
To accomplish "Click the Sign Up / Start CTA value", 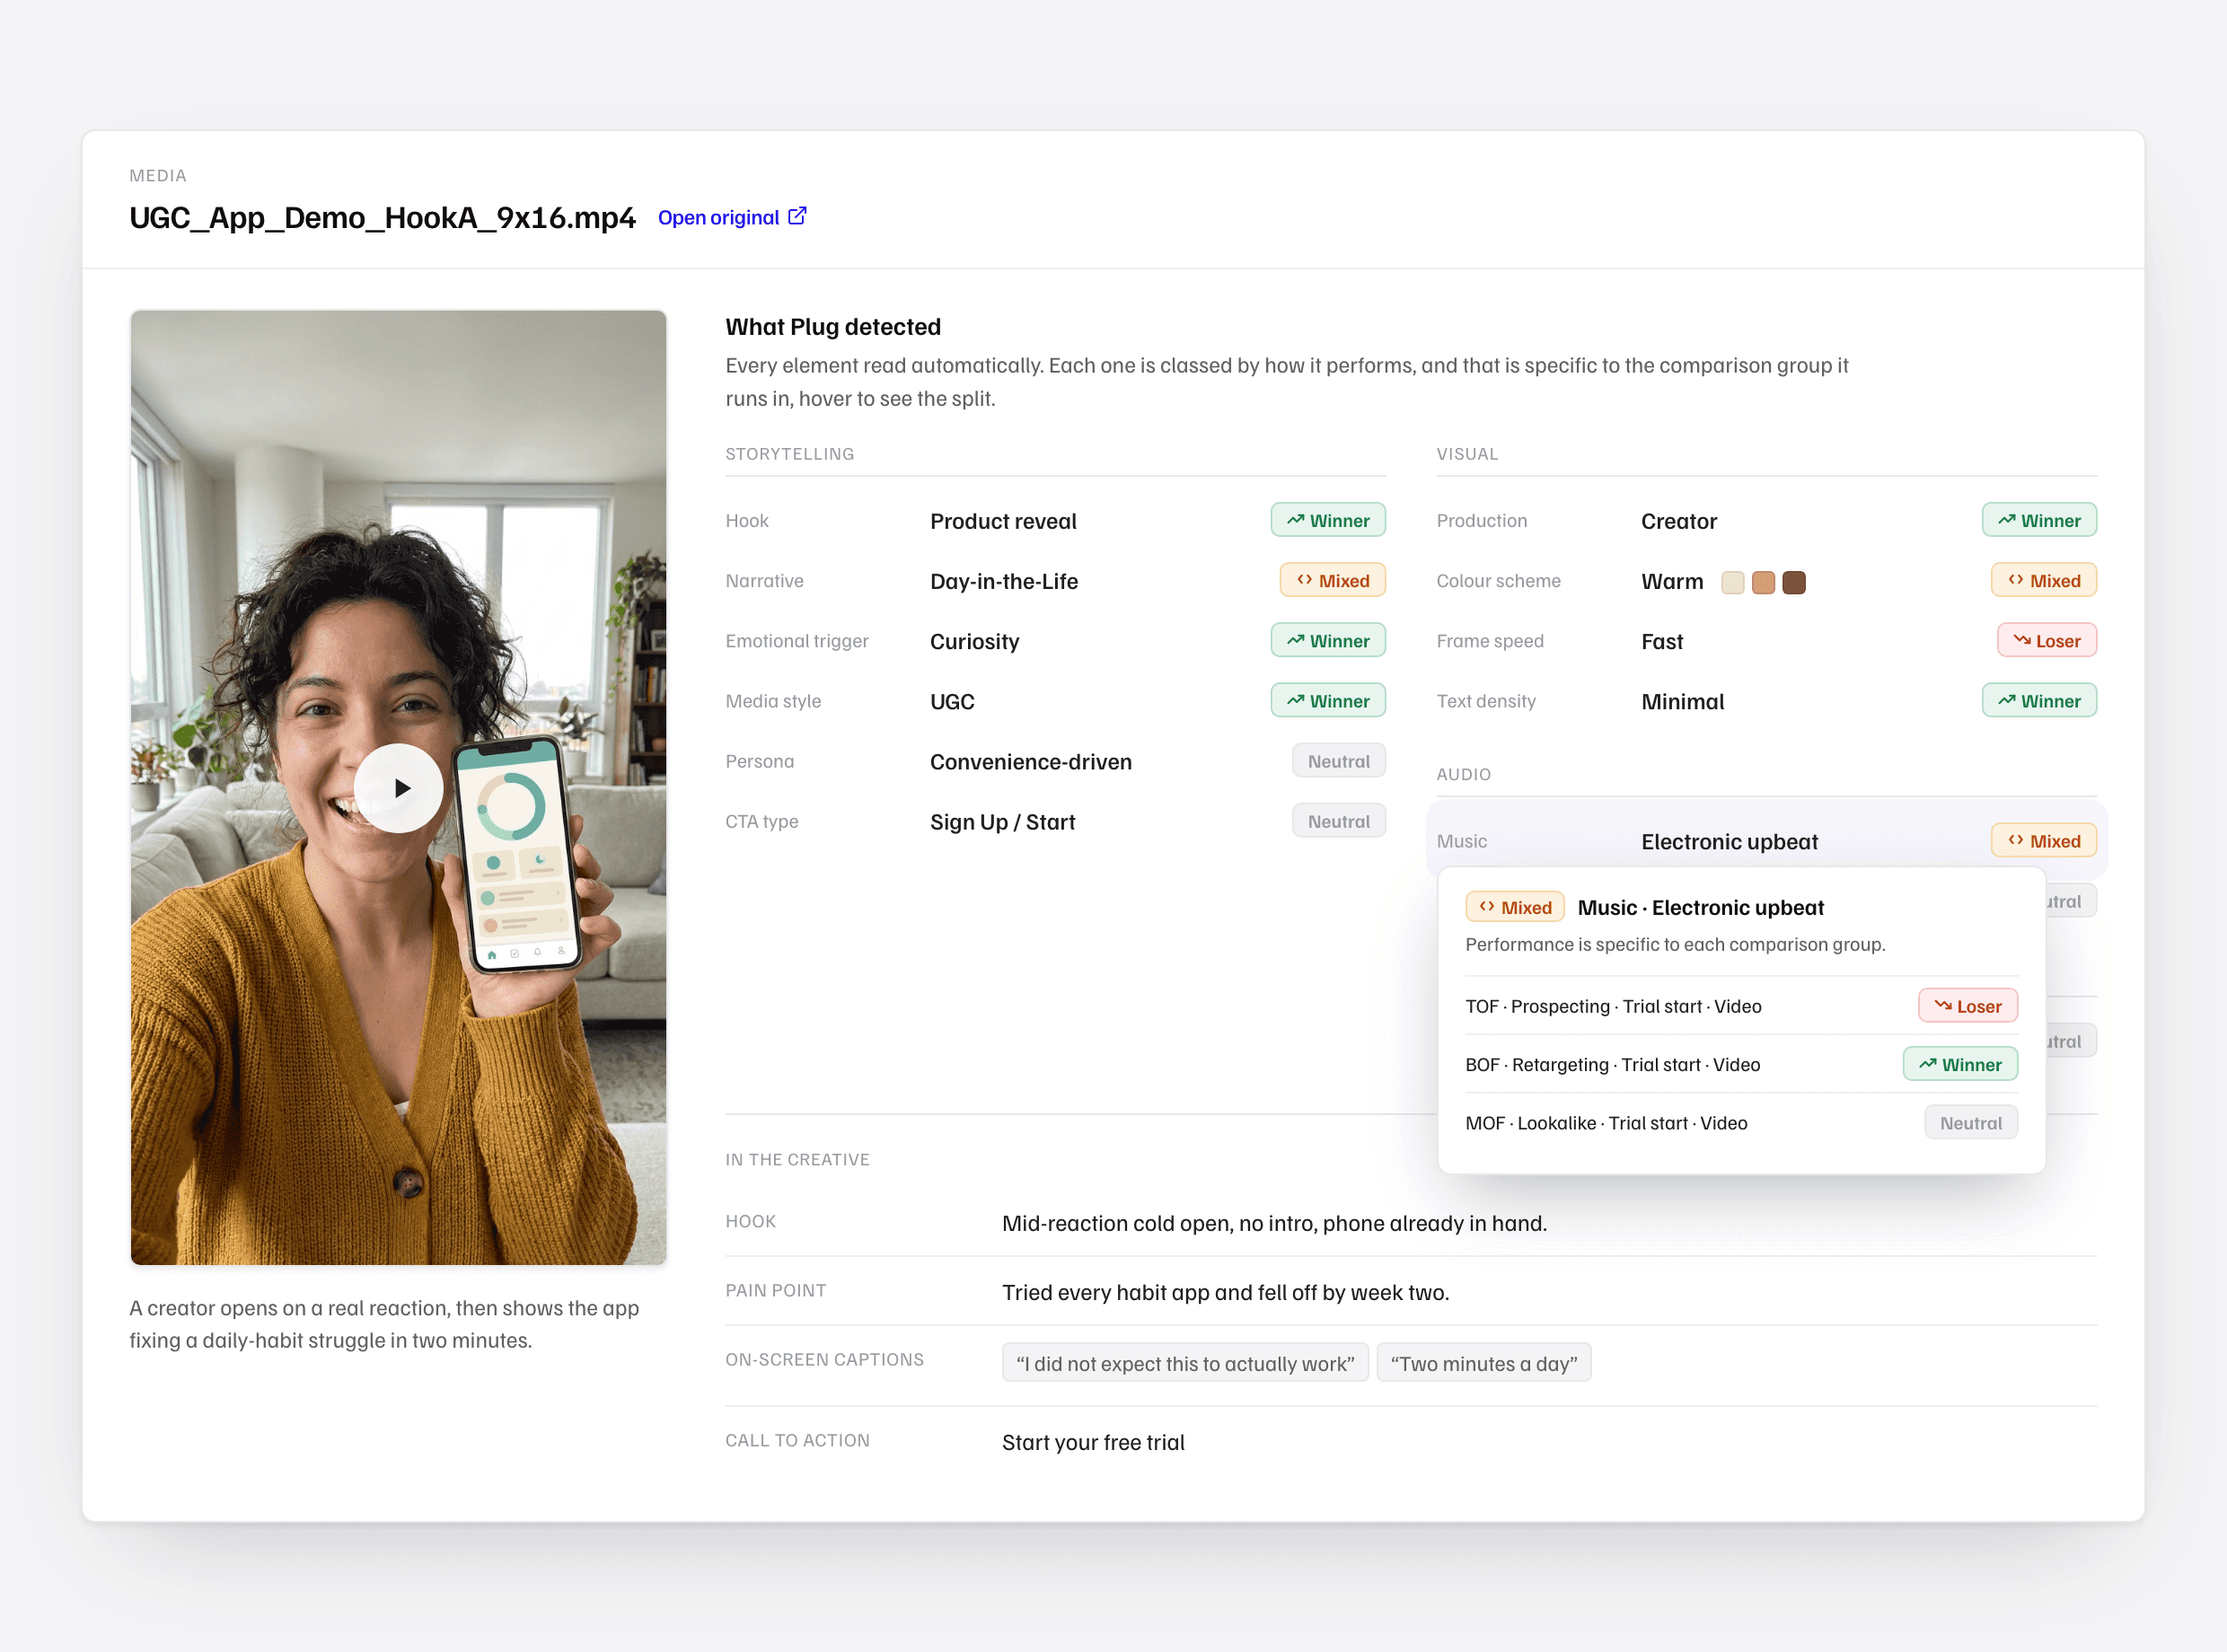I will pyautogui.click(x=1002, y=821).
